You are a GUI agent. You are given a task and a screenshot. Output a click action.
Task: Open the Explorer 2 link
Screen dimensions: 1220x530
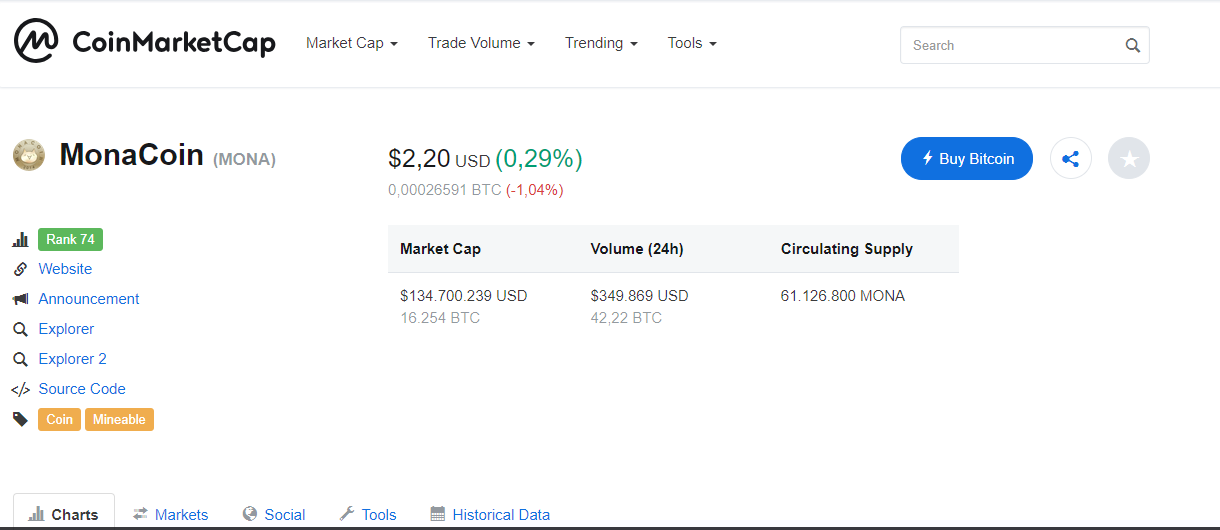pos(72,359)
